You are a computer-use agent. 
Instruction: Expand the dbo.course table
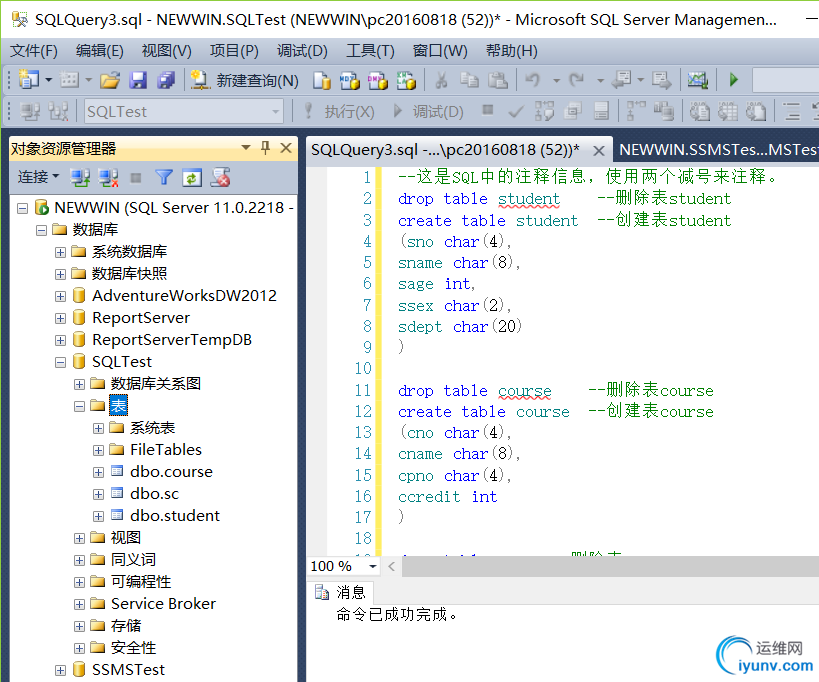point(98,472)
